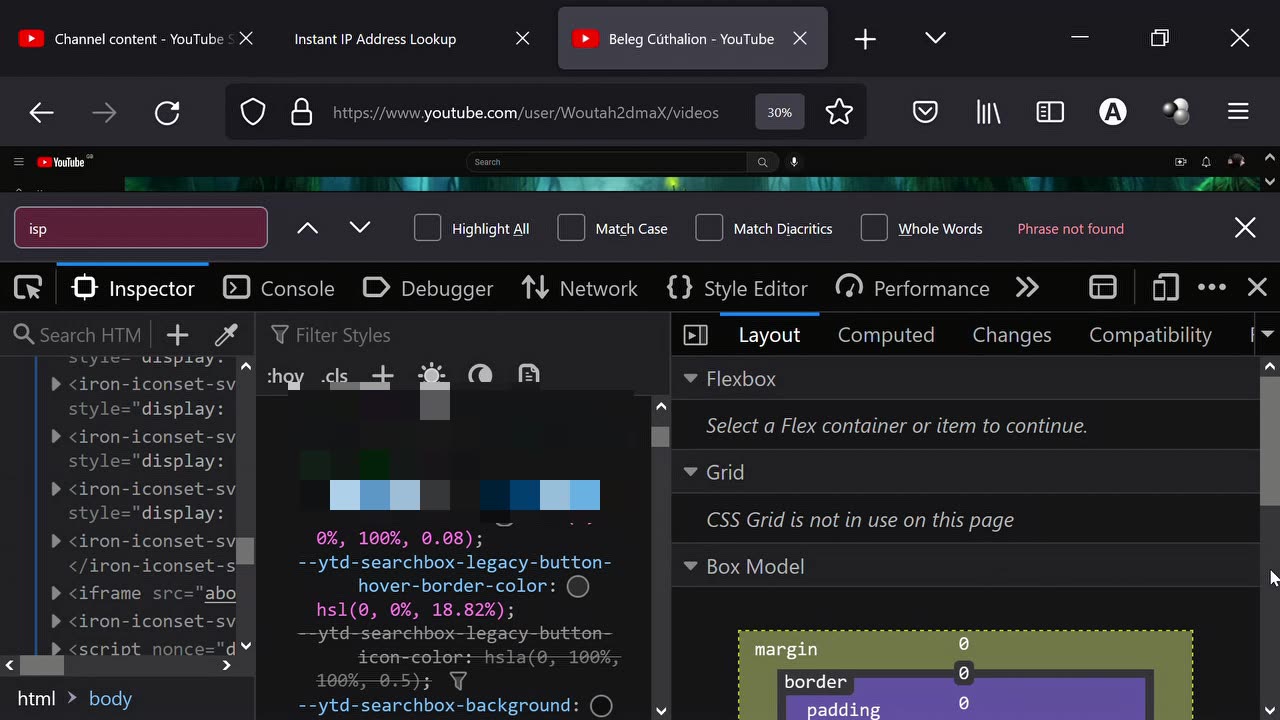This screenshot has width=1280, height=720.
Task: View site security via padlock icon
Action: click(301, 112)
